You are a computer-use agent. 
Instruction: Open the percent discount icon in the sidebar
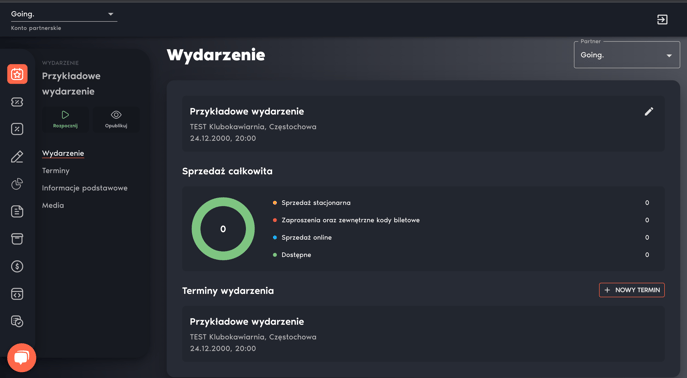pyautogui.click(x=17, y=129)
